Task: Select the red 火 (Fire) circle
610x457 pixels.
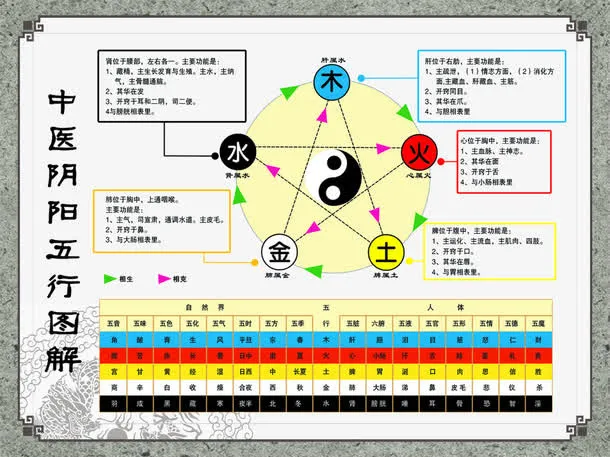Action: (x=416, y=153)
